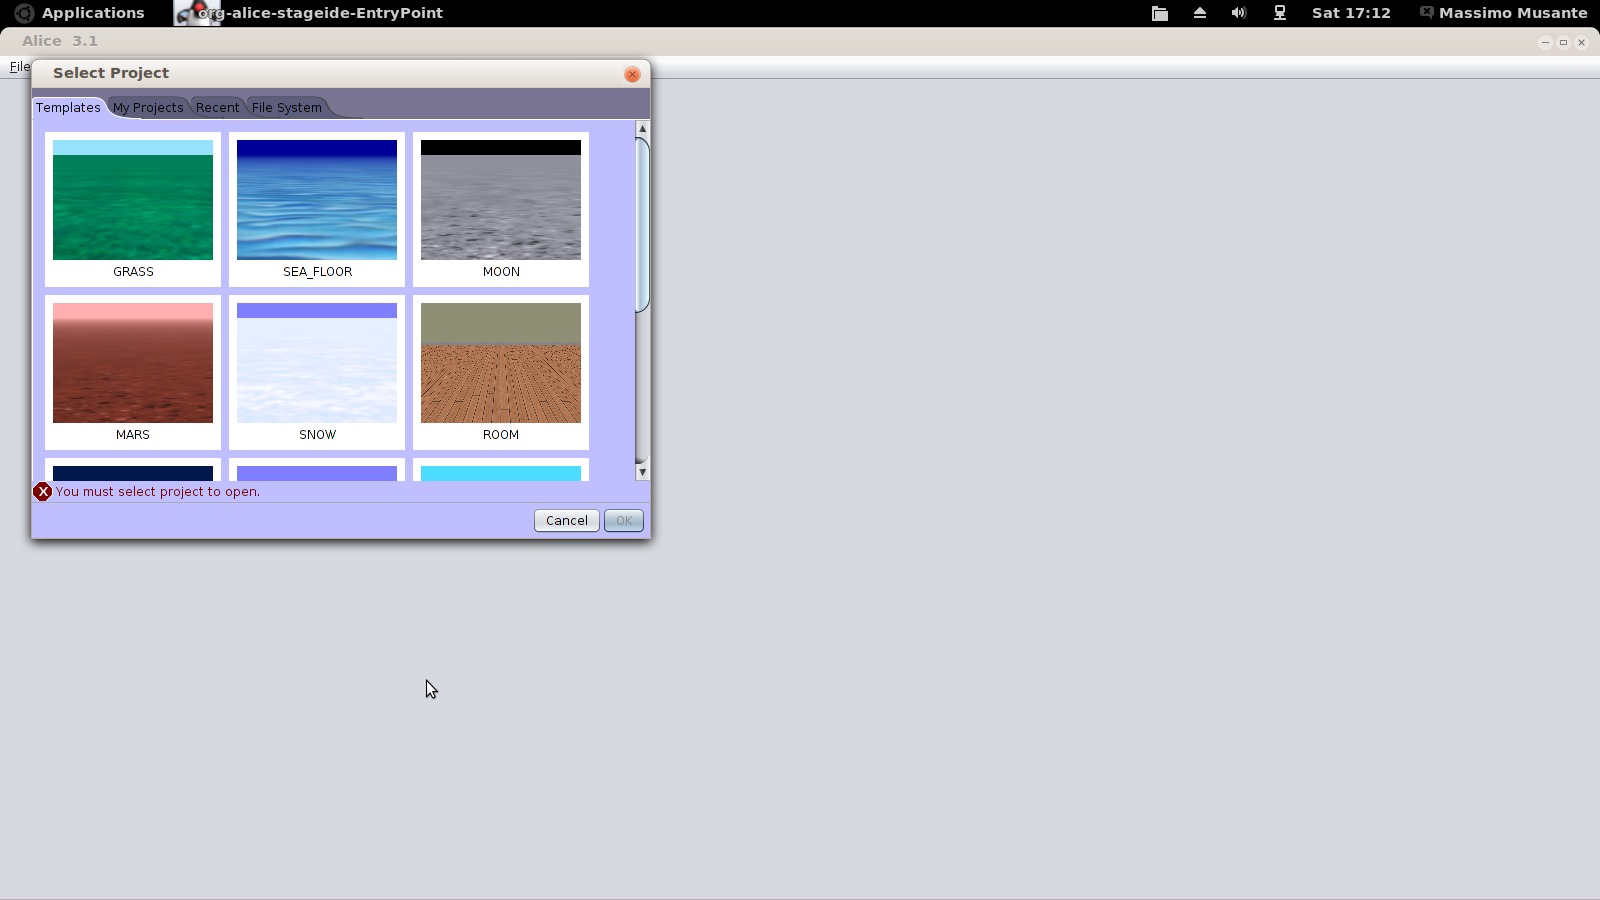Click the eject media icon in the top panel
This screenshot has height=900, width=1600.
coord(1200,13)
